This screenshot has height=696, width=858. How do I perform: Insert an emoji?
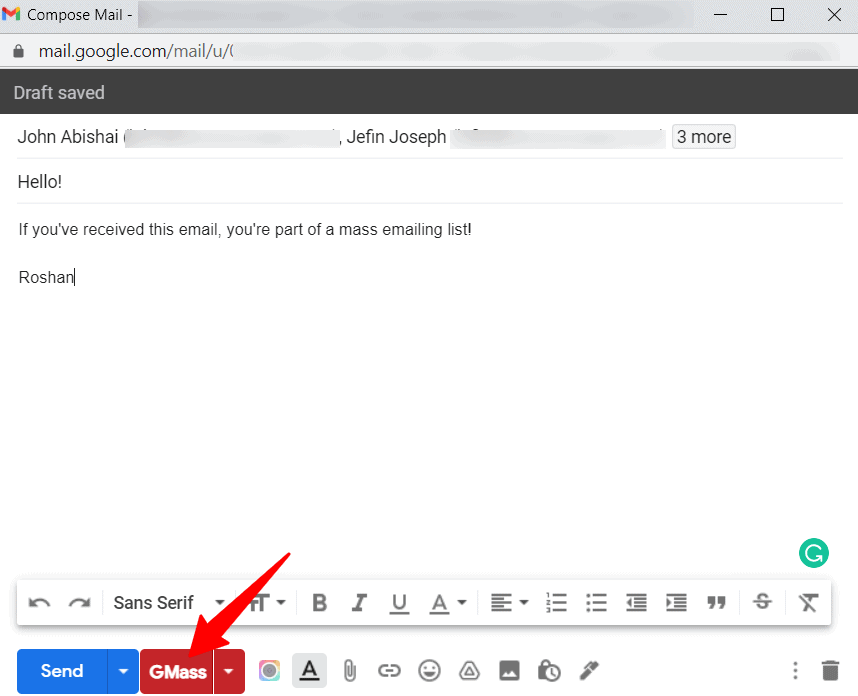click(x=429, y=671)
